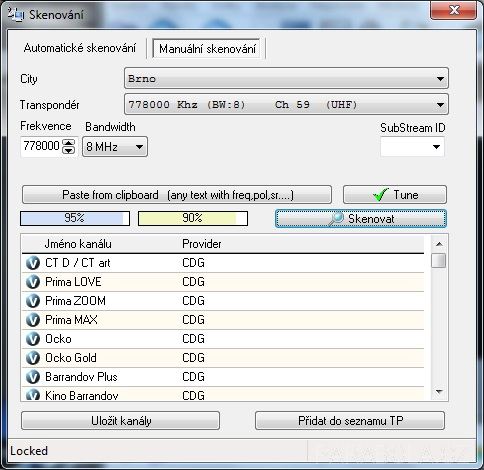Open the Bandwidth 8 MHz dropdown
This screenshot has height=470, width=484.
click(x=115, y=147)
